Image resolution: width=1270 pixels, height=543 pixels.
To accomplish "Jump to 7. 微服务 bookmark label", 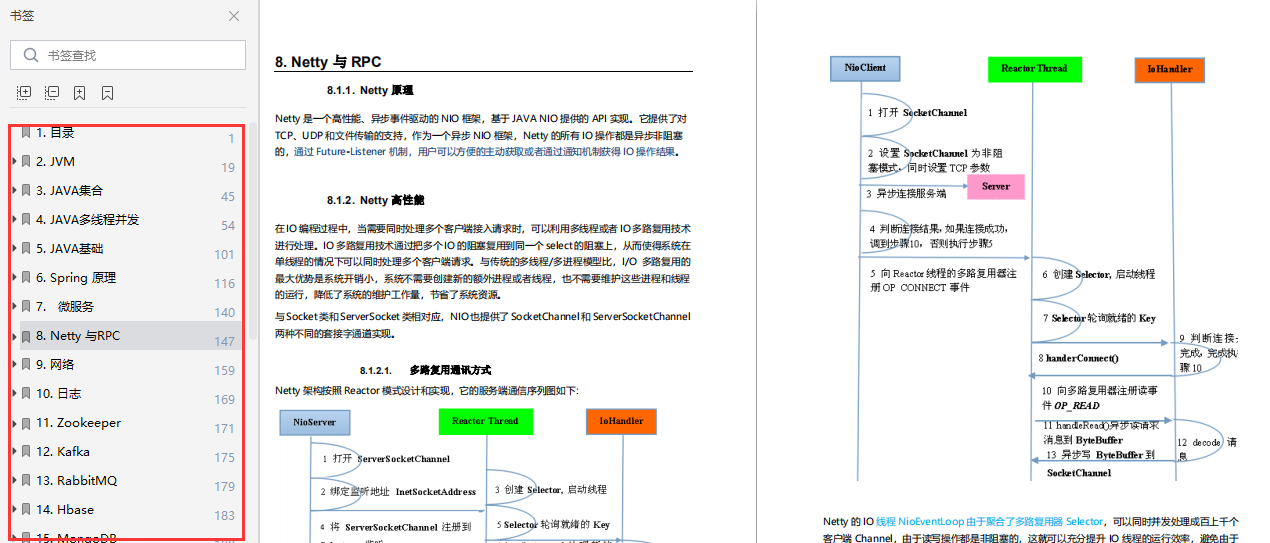I will coord(65,306).
